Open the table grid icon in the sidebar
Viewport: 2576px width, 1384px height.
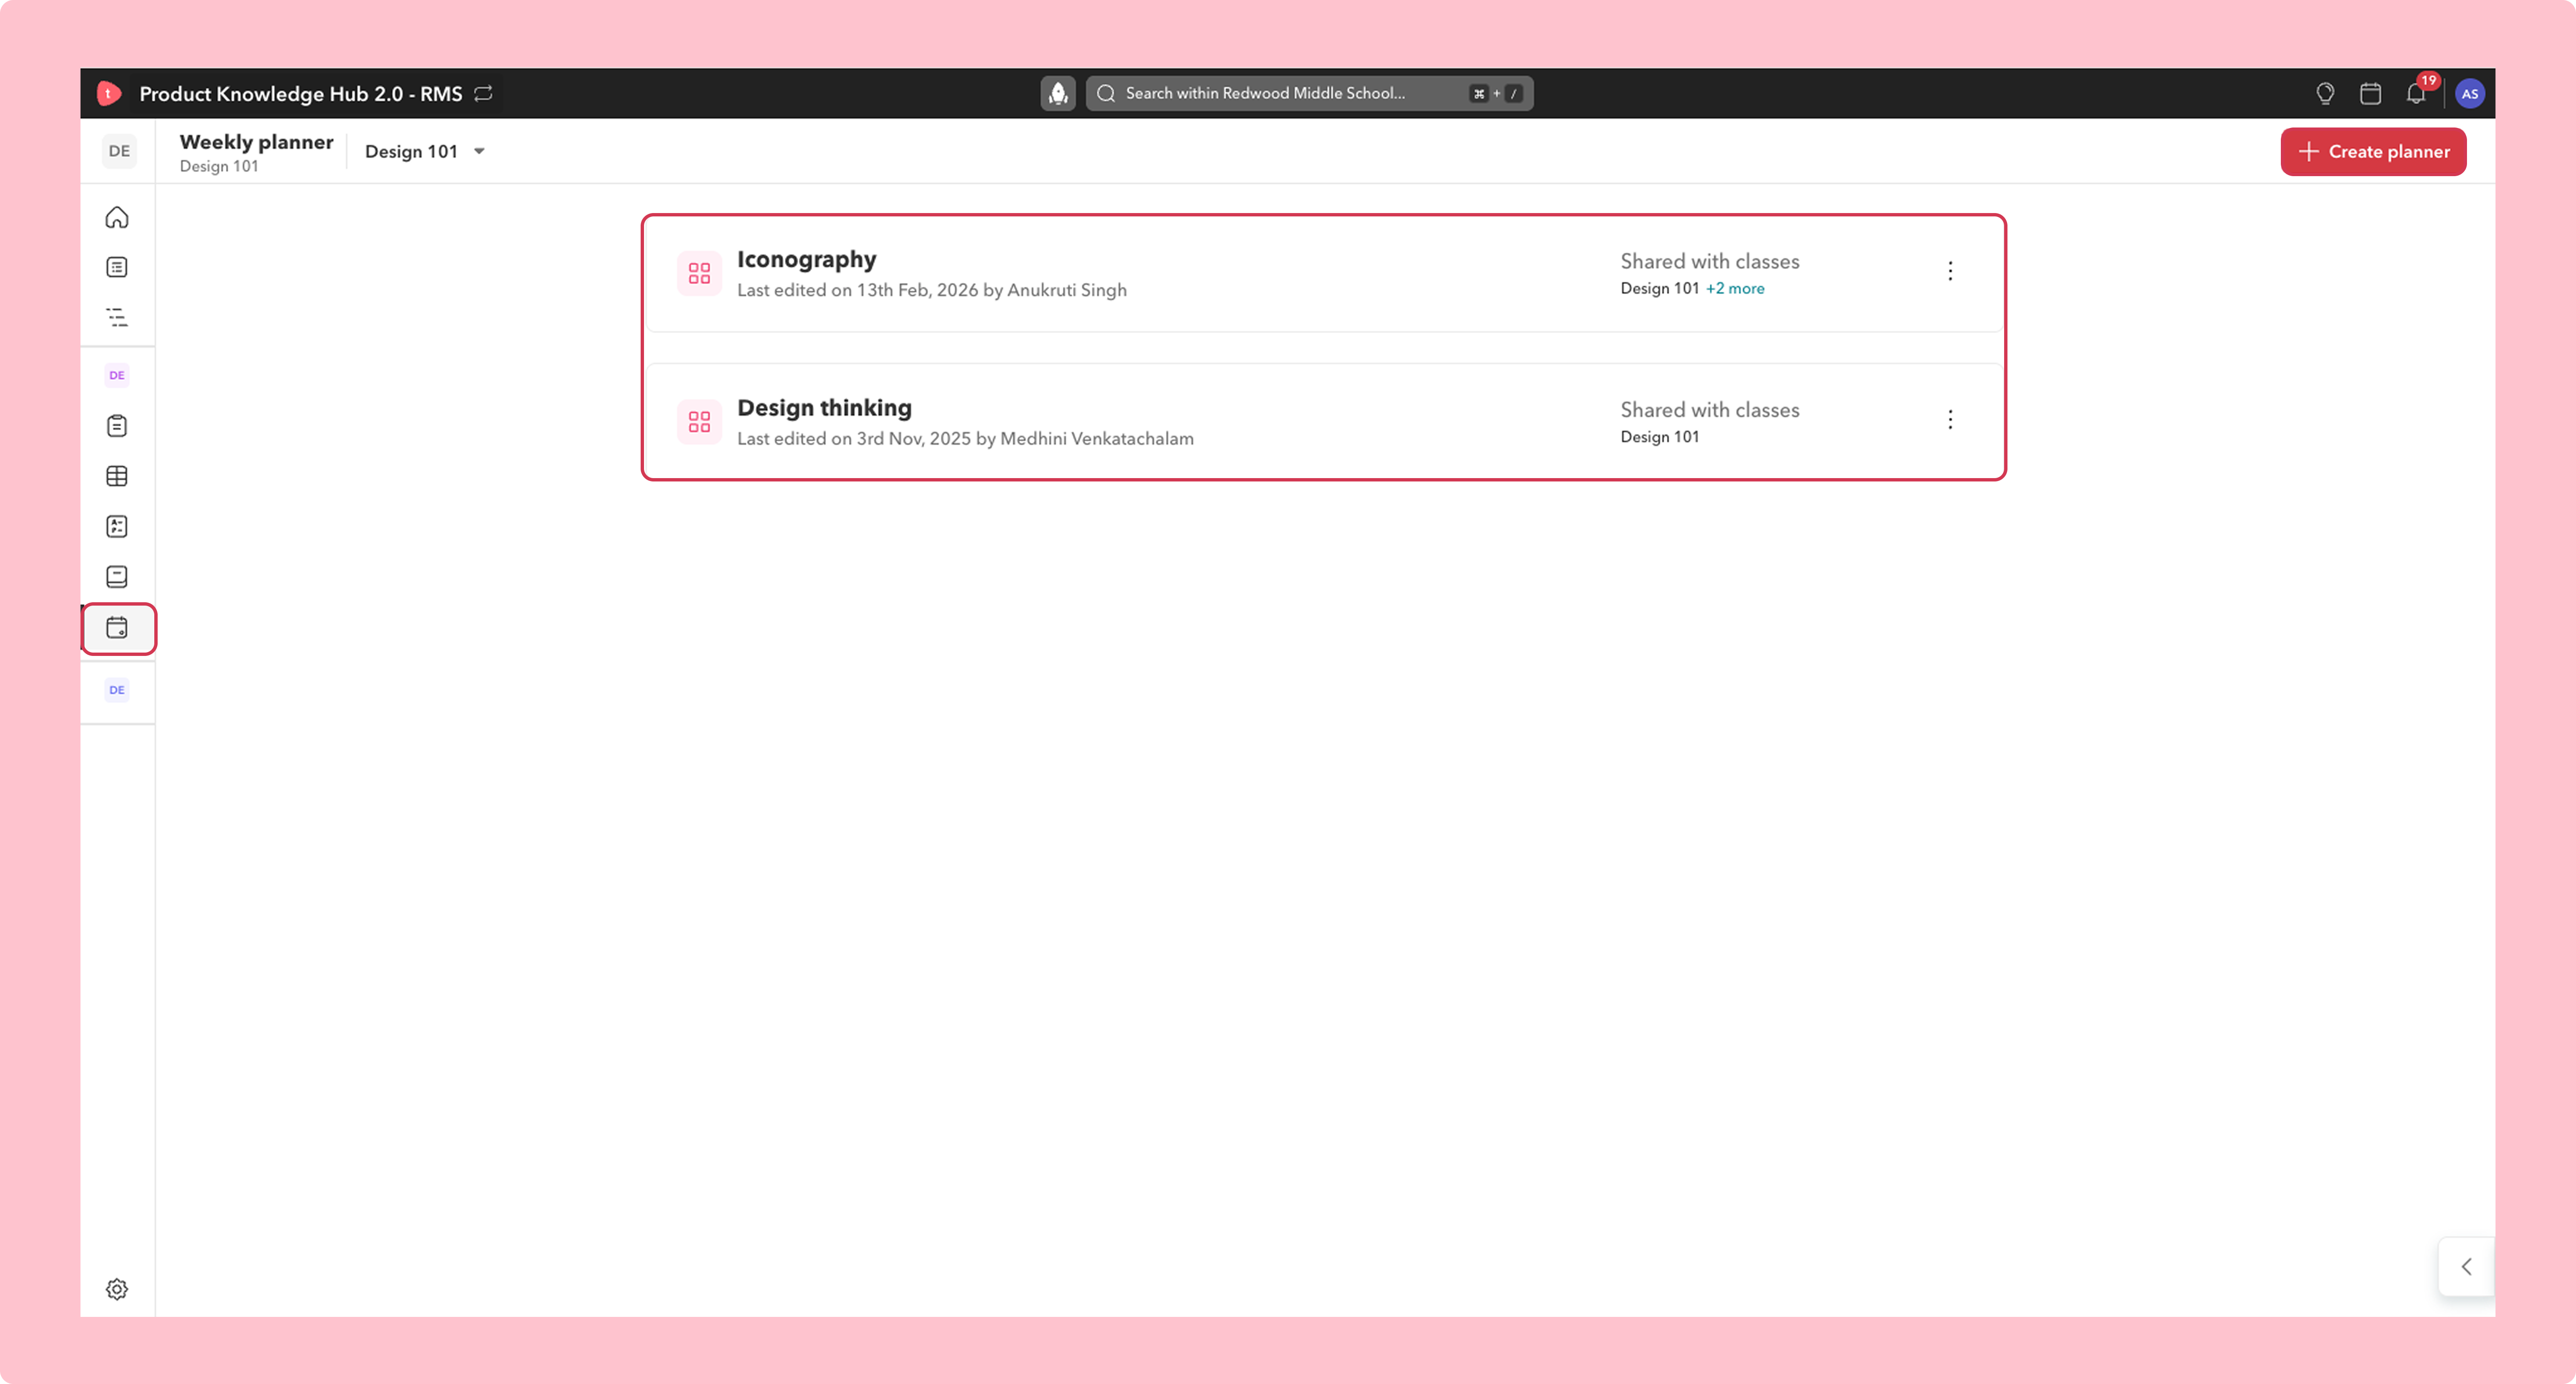click(117, 476)
